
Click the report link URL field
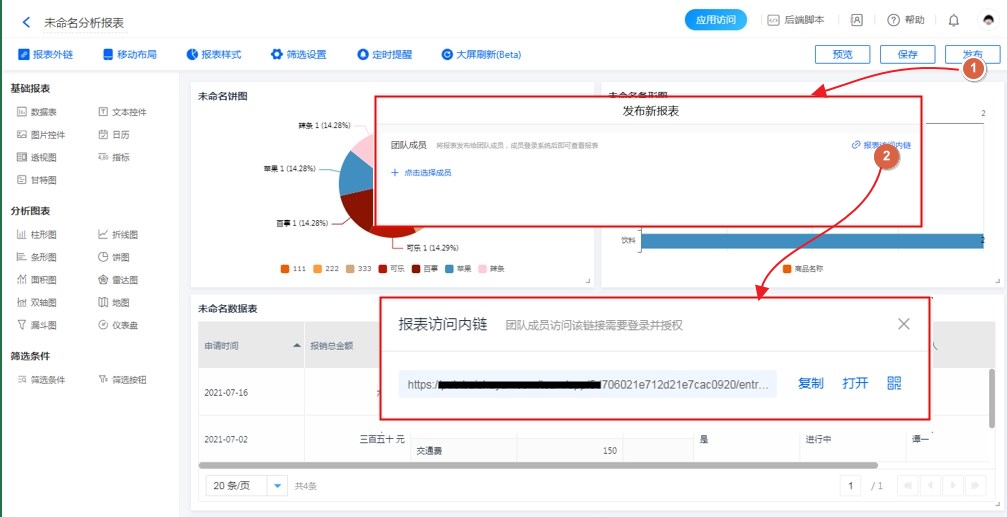[x=587, y=384]
